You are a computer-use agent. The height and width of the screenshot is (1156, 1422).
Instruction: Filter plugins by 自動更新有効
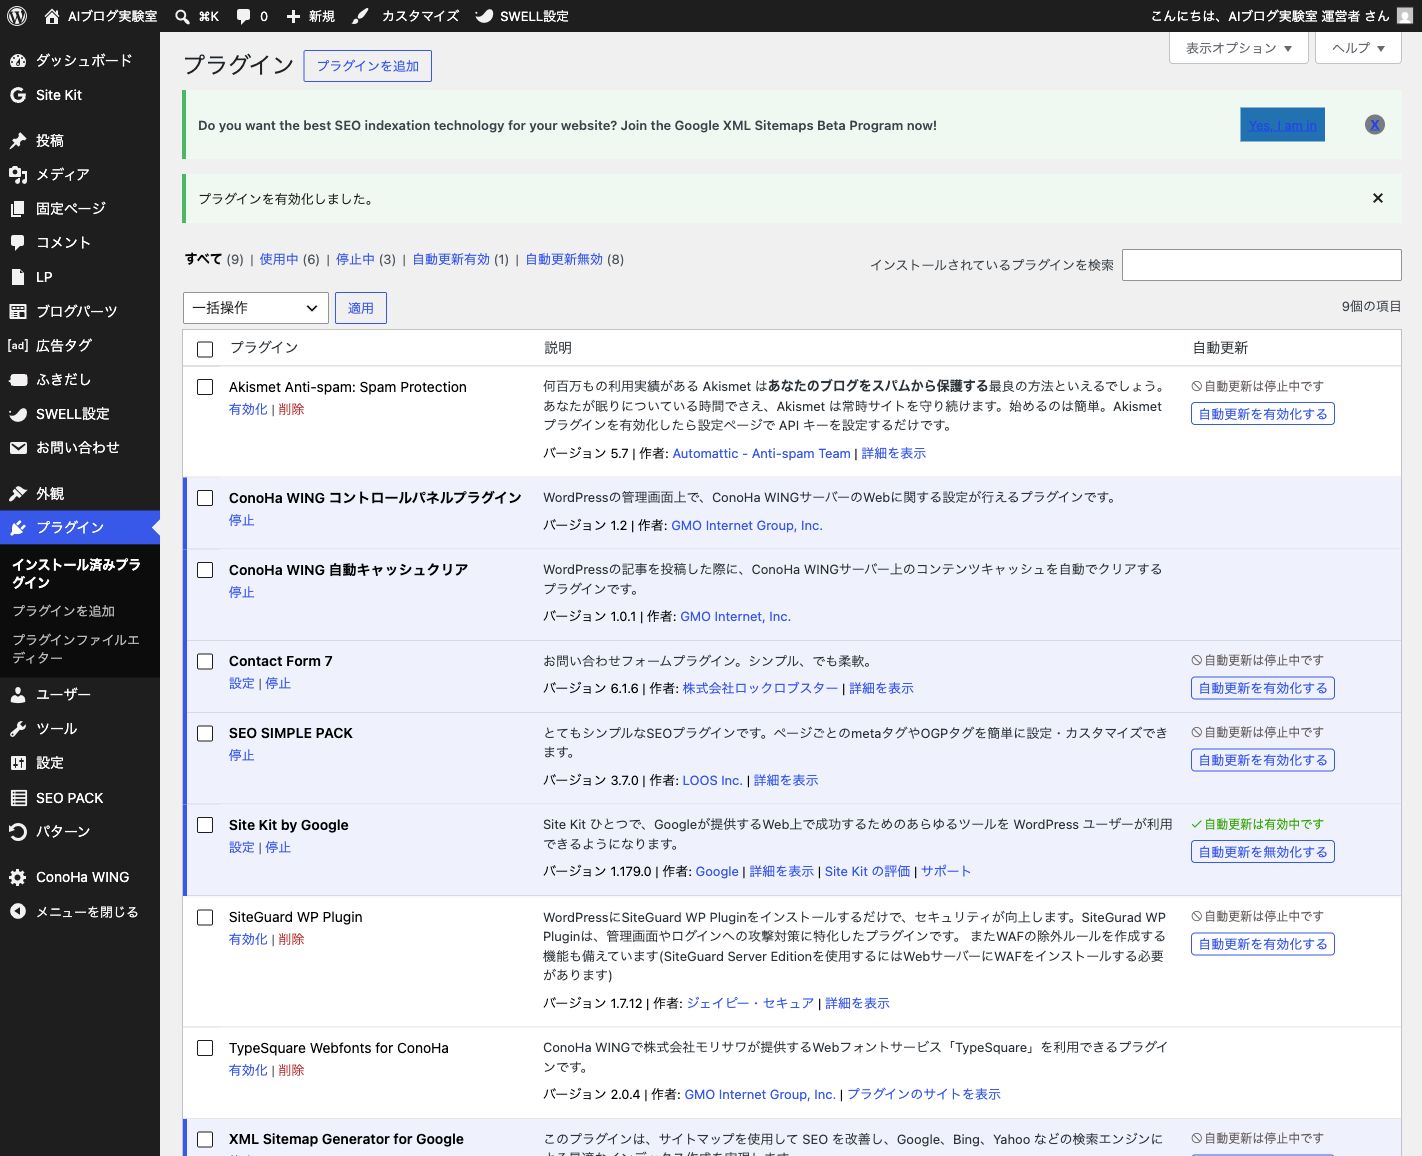pos(451,259)
